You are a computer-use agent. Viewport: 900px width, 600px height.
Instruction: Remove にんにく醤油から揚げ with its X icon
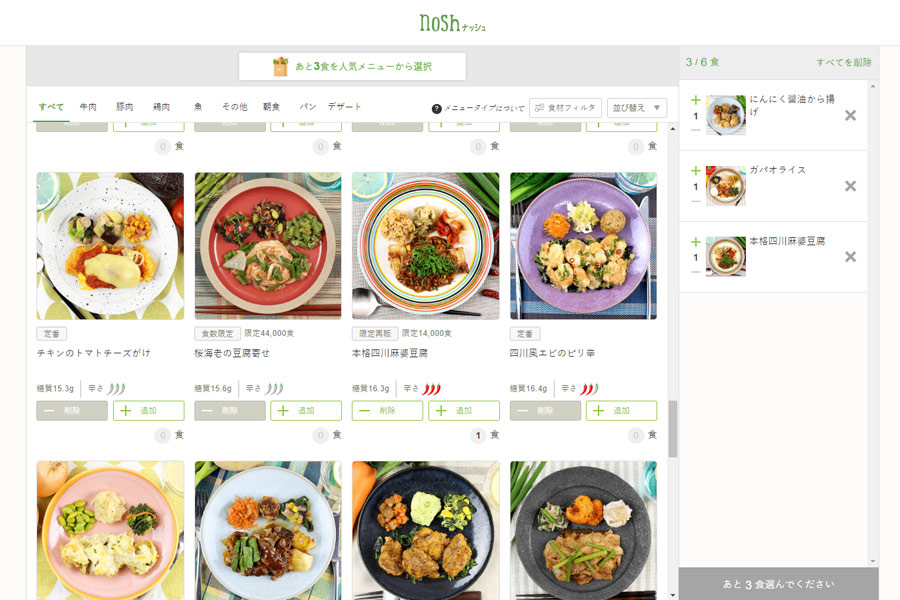850,115
